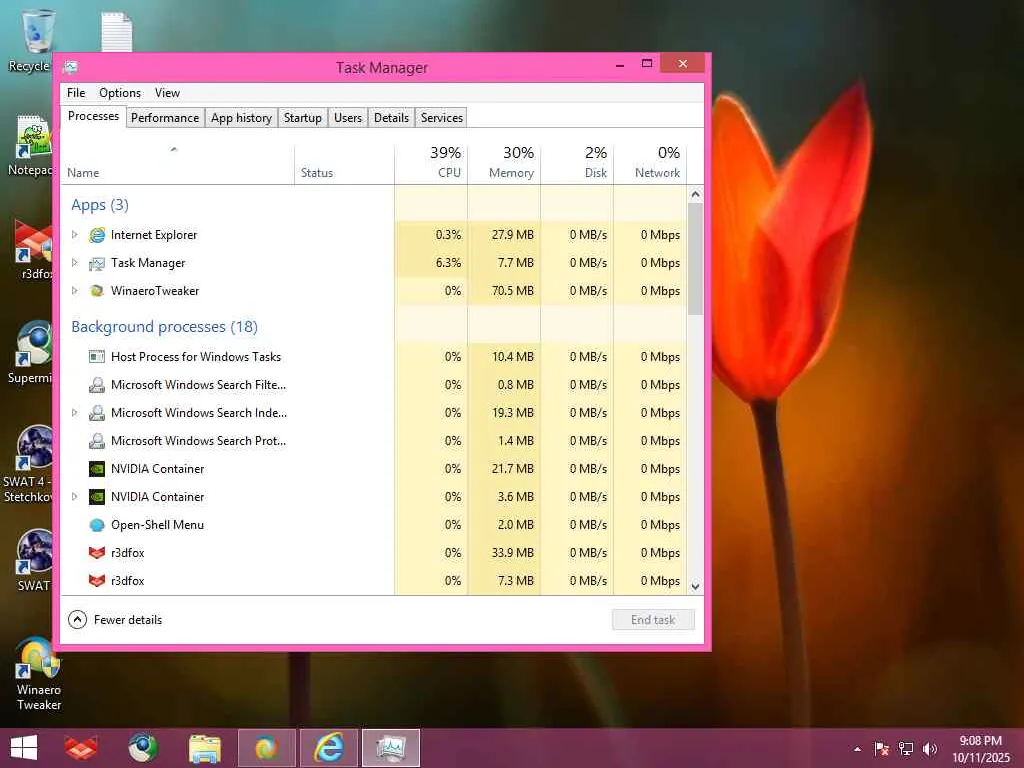Click the Fewer details link

click(127, 620)
